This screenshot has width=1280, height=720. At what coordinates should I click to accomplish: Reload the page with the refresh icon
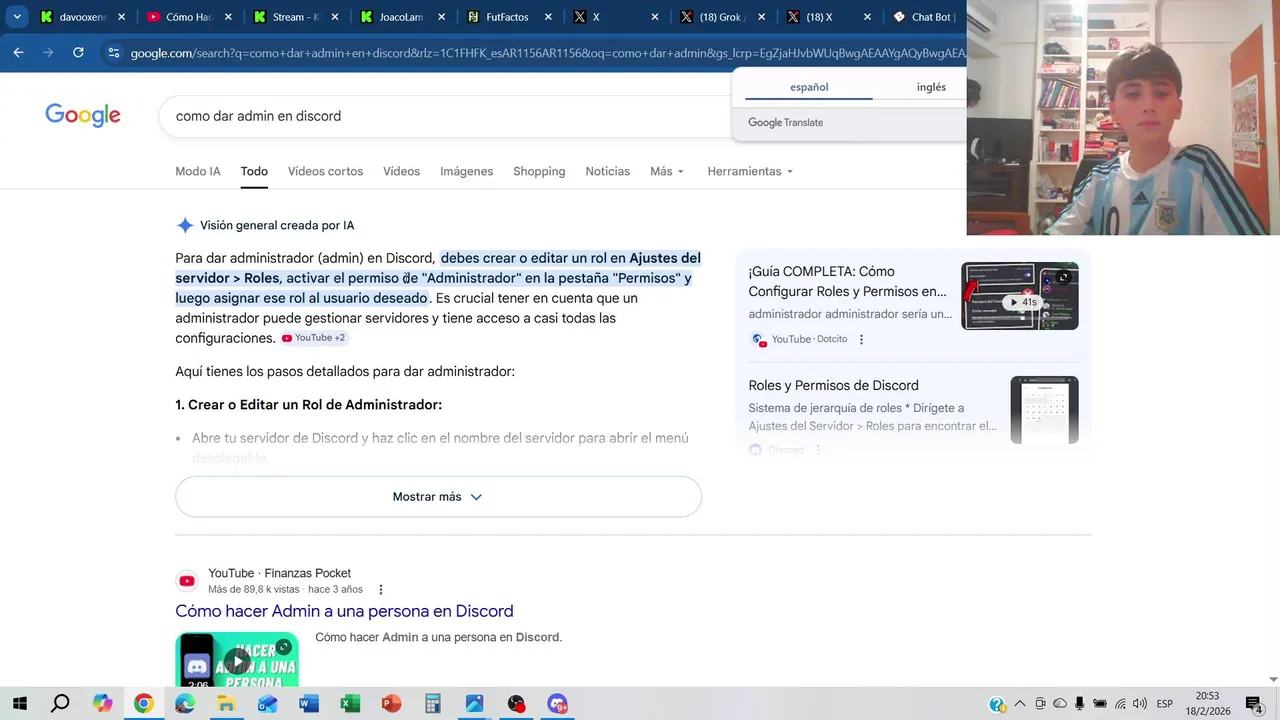click(78, 53)
